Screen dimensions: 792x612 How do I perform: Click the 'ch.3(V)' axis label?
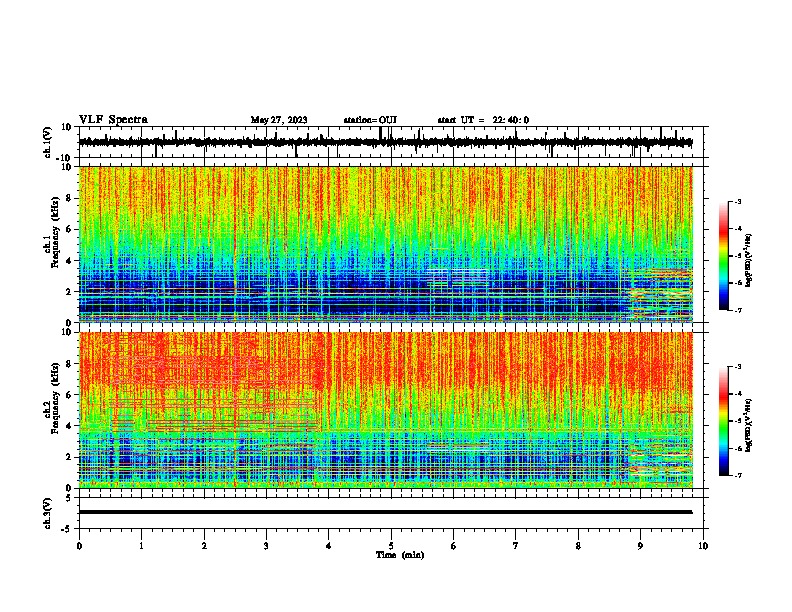click(48, 513)
